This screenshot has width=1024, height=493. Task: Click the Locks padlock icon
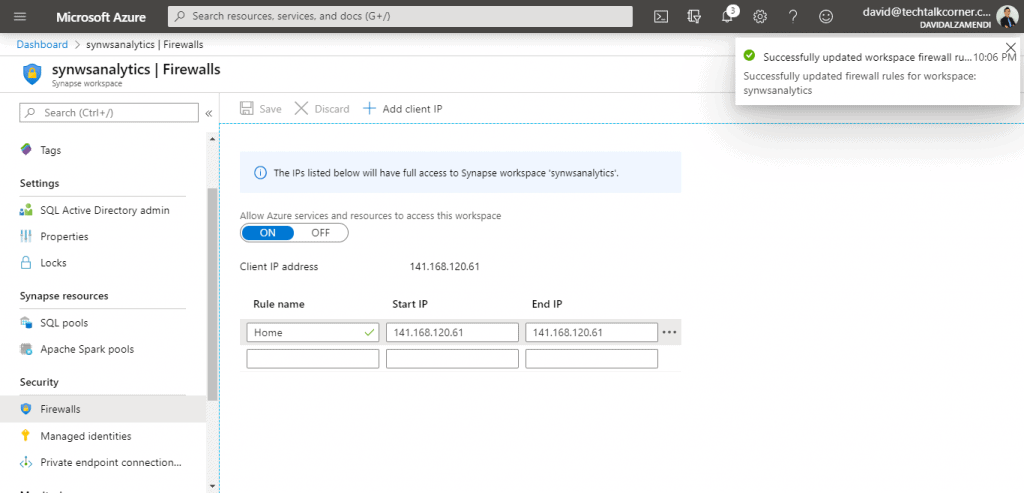26,262
